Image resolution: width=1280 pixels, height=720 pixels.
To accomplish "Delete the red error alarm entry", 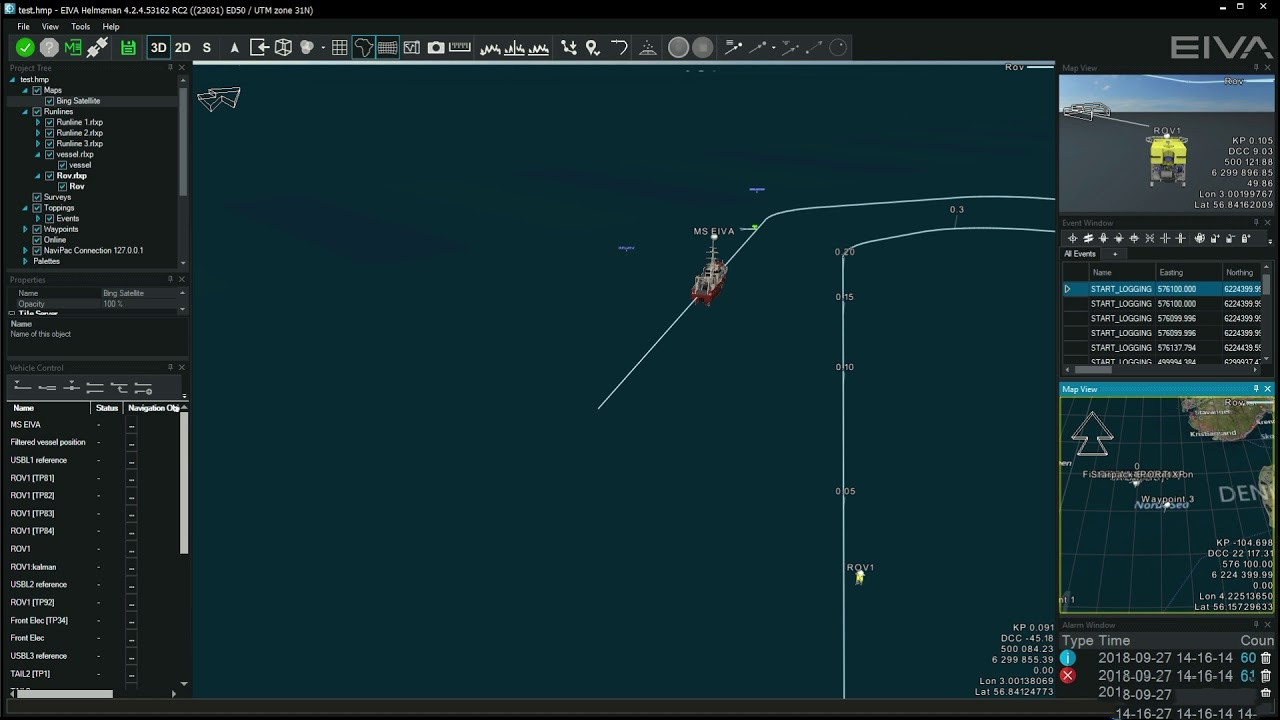I will point(1266,676).
